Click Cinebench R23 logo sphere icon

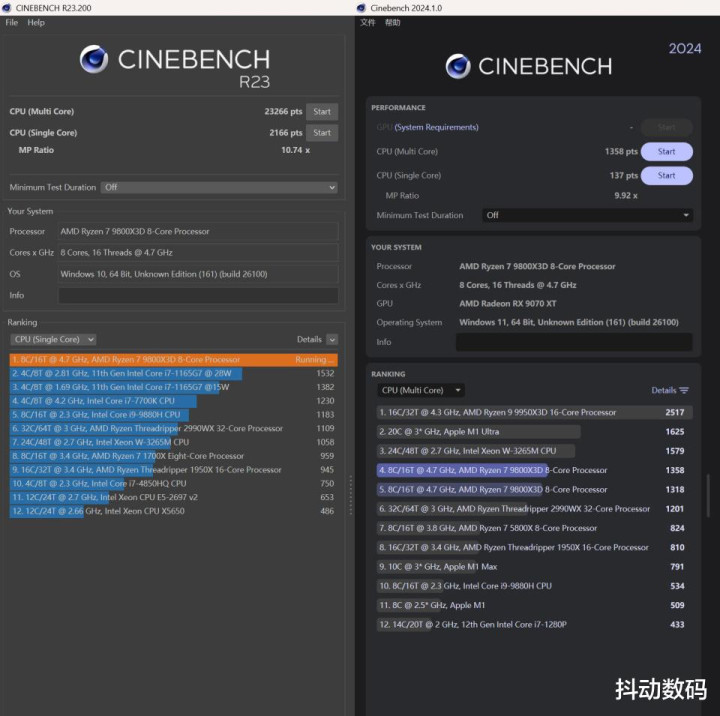tap(94, 59)
